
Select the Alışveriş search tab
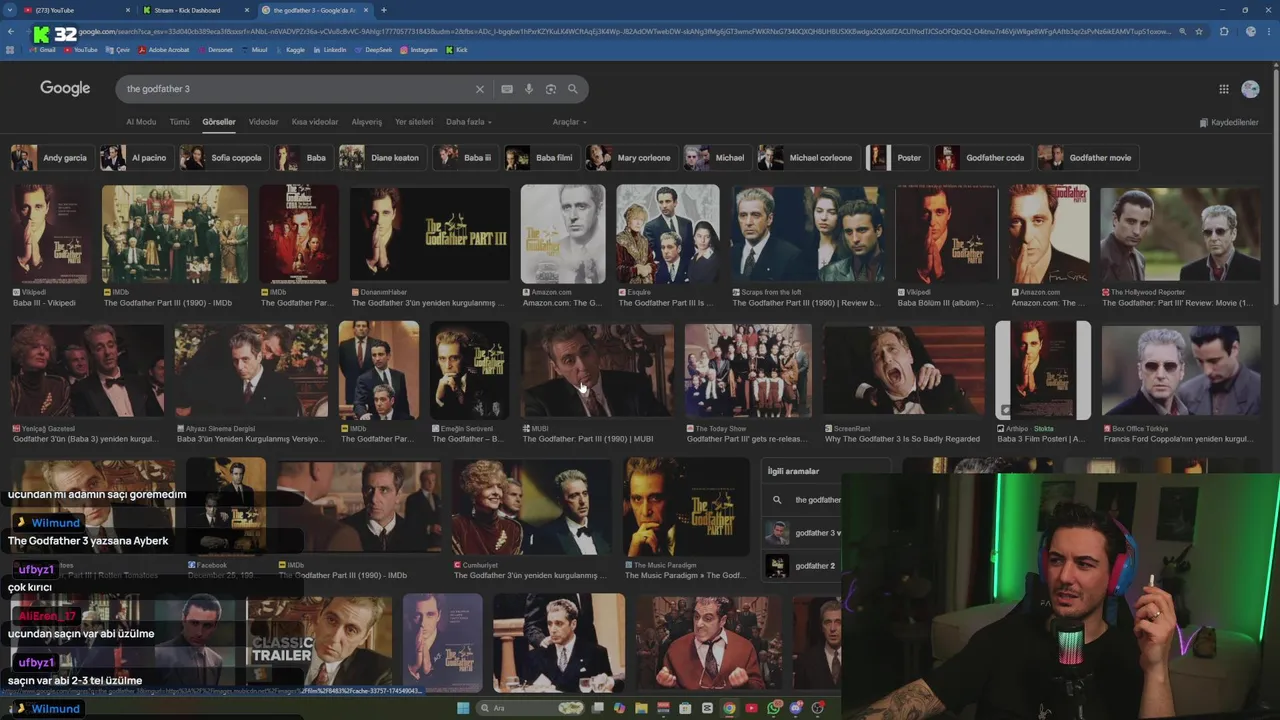click(366, 122)
